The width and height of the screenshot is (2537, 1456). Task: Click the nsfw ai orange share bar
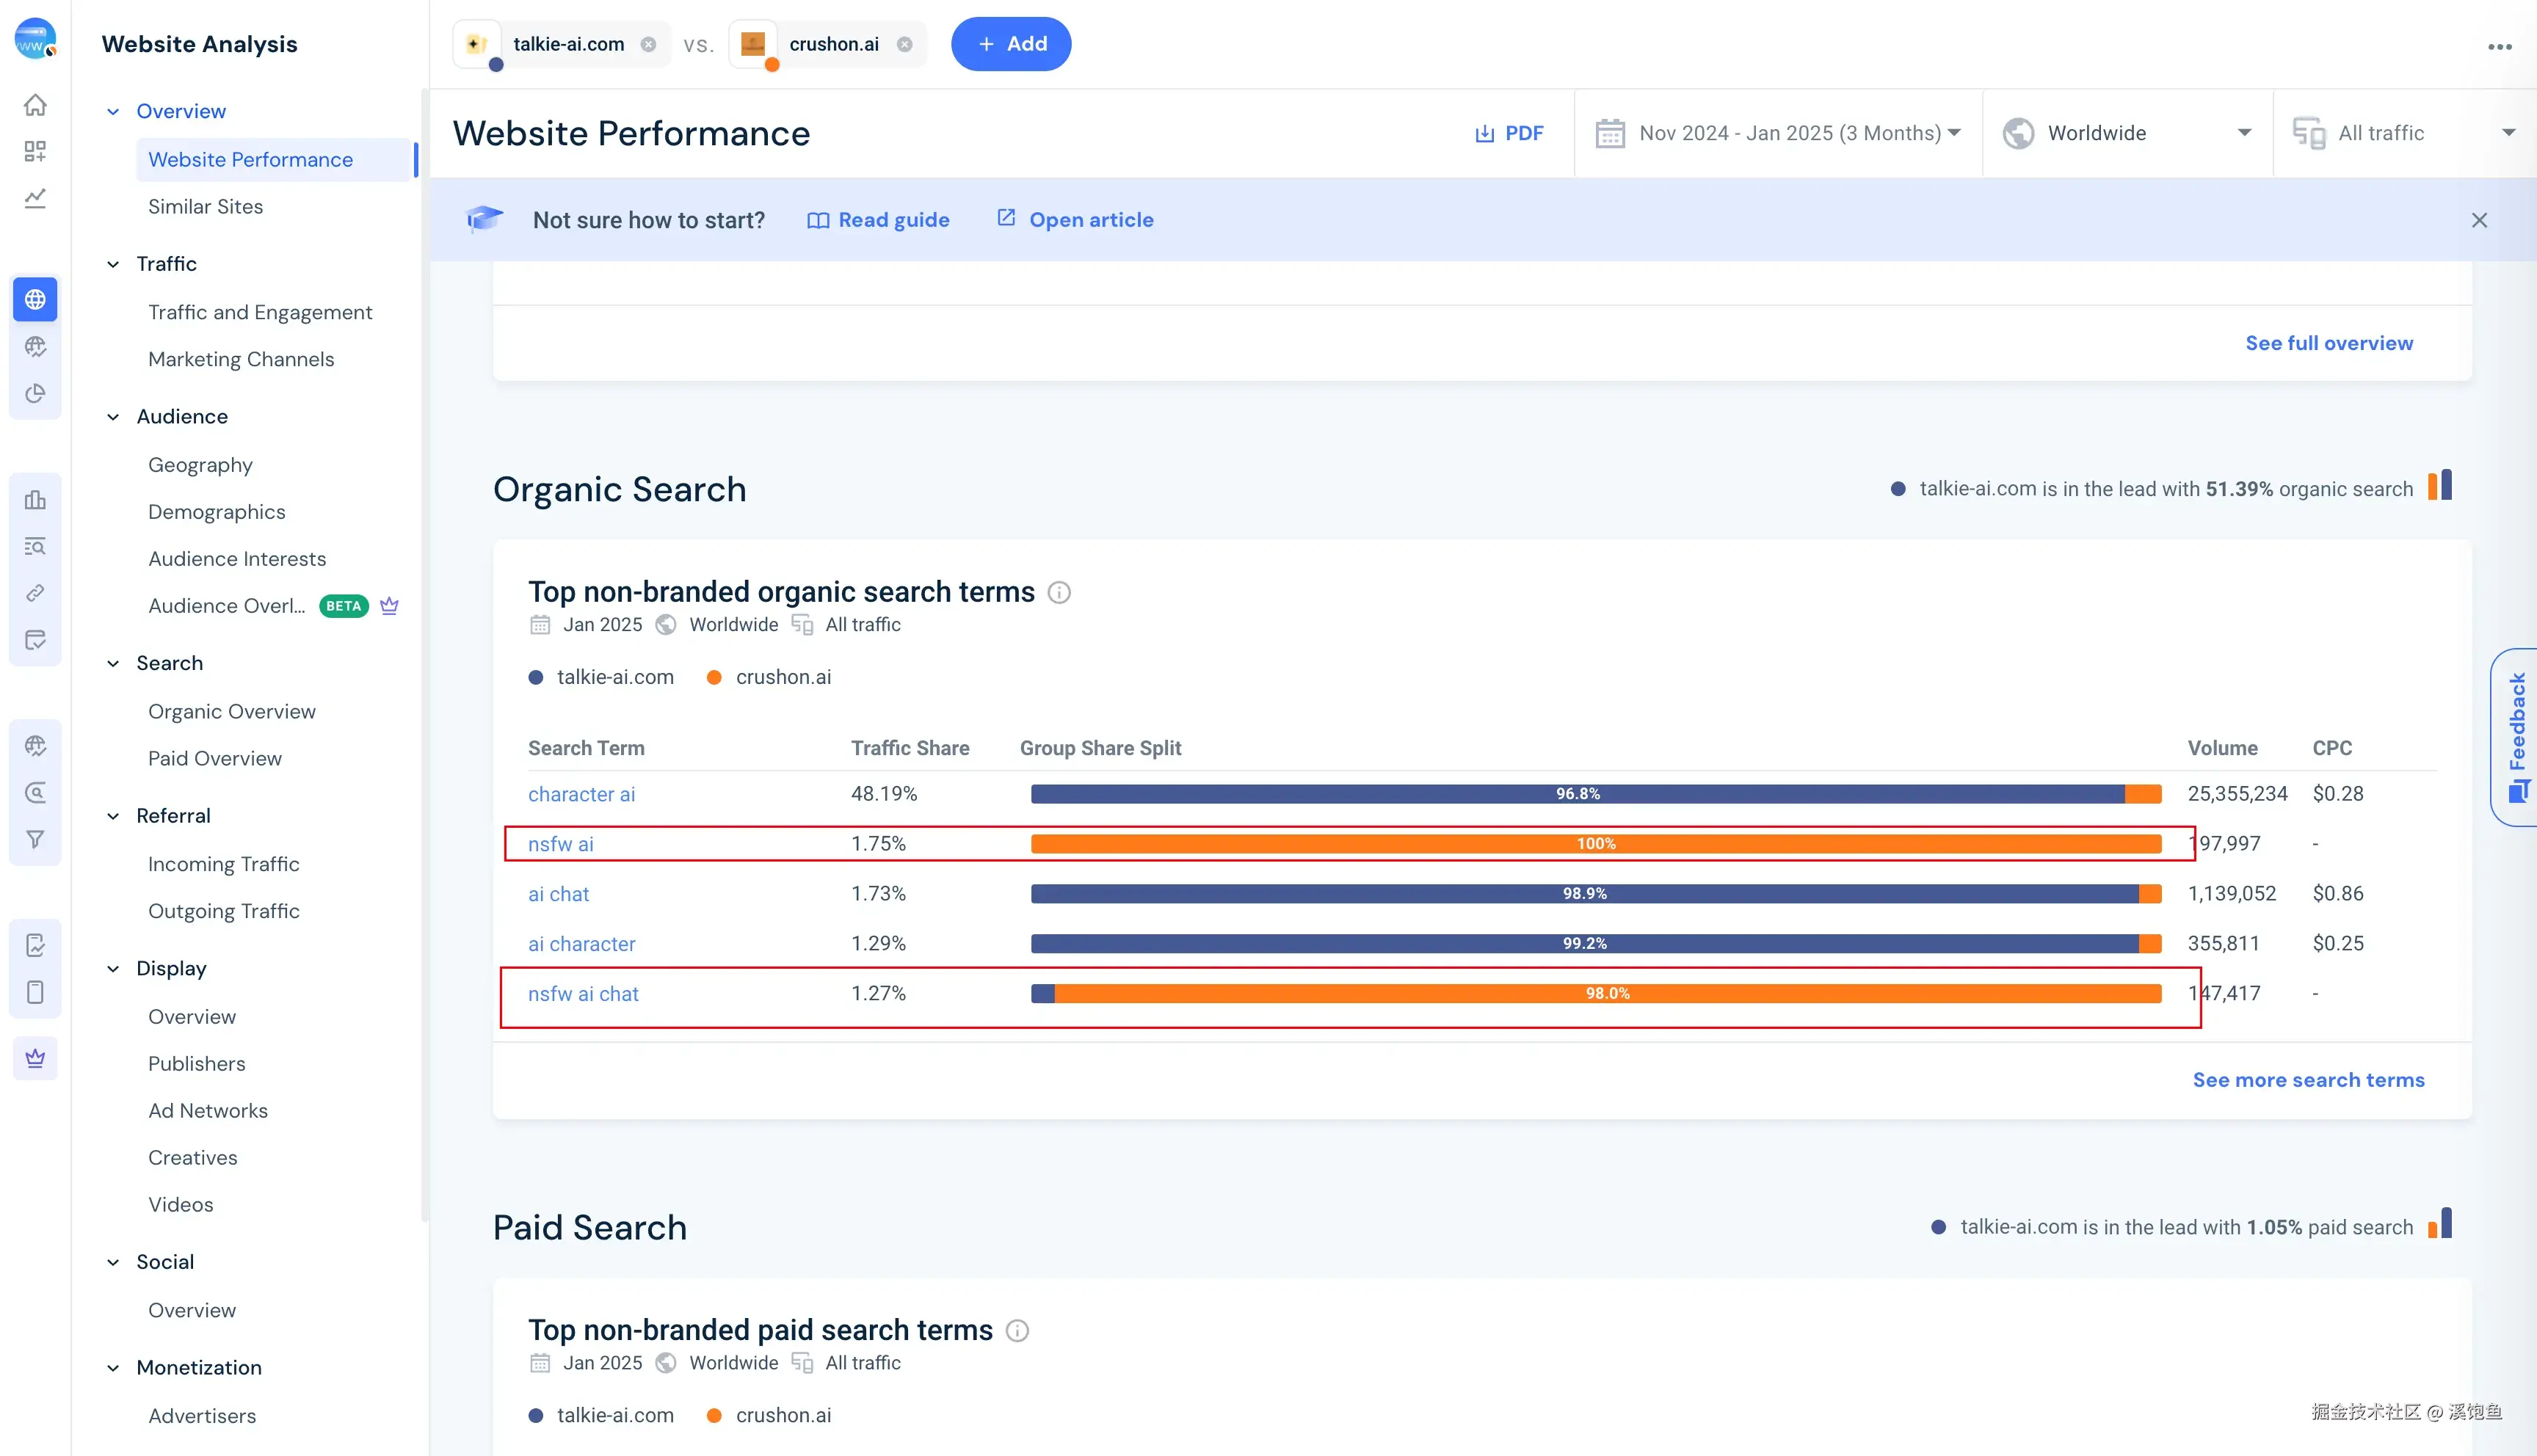[x=1595, y=844]
